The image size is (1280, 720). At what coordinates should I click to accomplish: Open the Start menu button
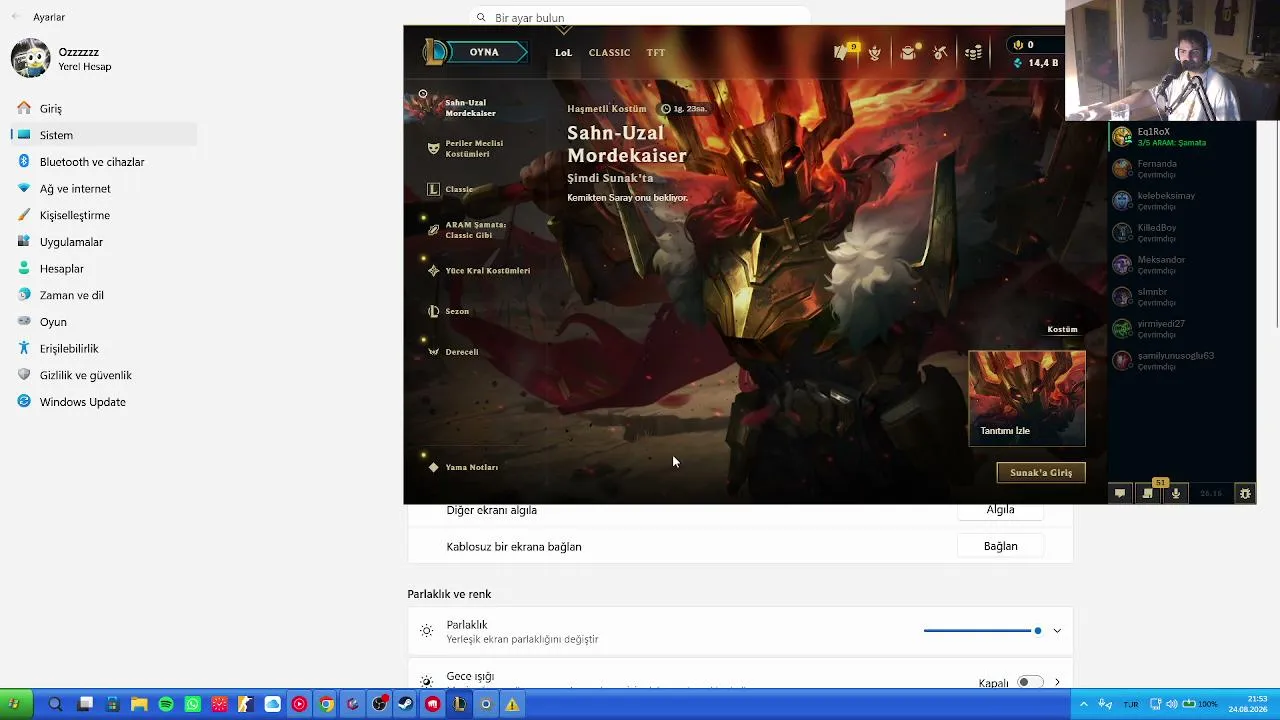pyautogui.click(x=14, y=704)
